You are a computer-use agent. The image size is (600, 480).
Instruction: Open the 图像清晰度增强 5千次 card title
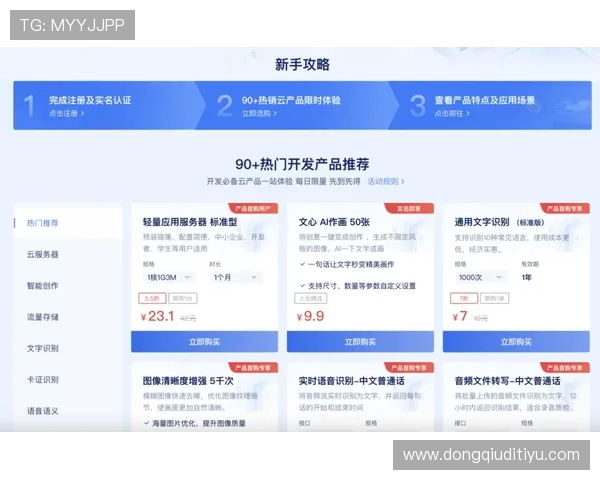click(188, 381)
